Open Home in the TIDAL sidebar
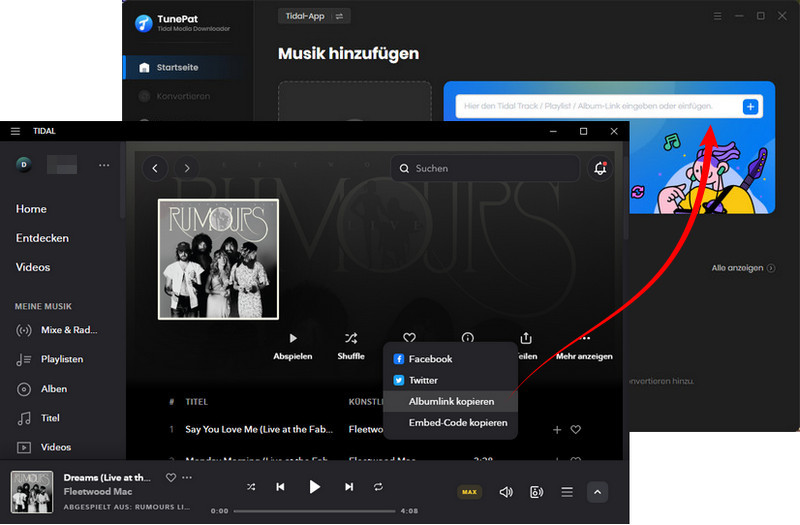 (31, 209)
